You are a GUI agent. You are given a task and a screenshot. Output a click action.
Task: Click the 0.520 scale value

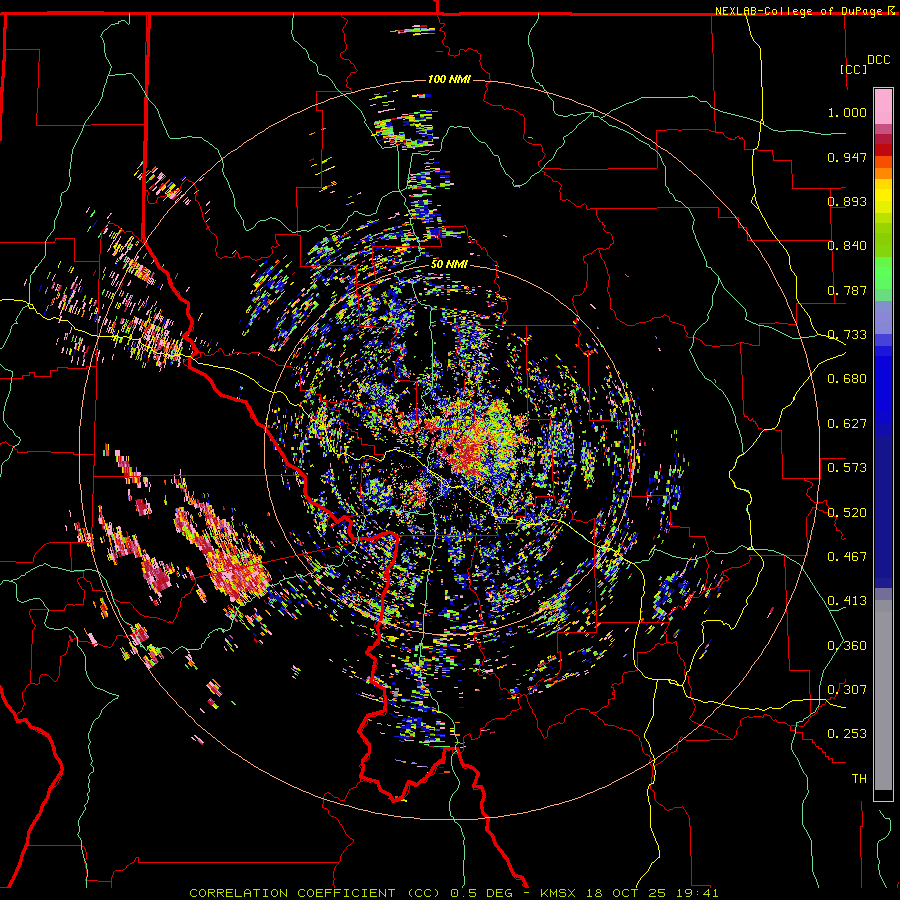[x=847, y=512]
